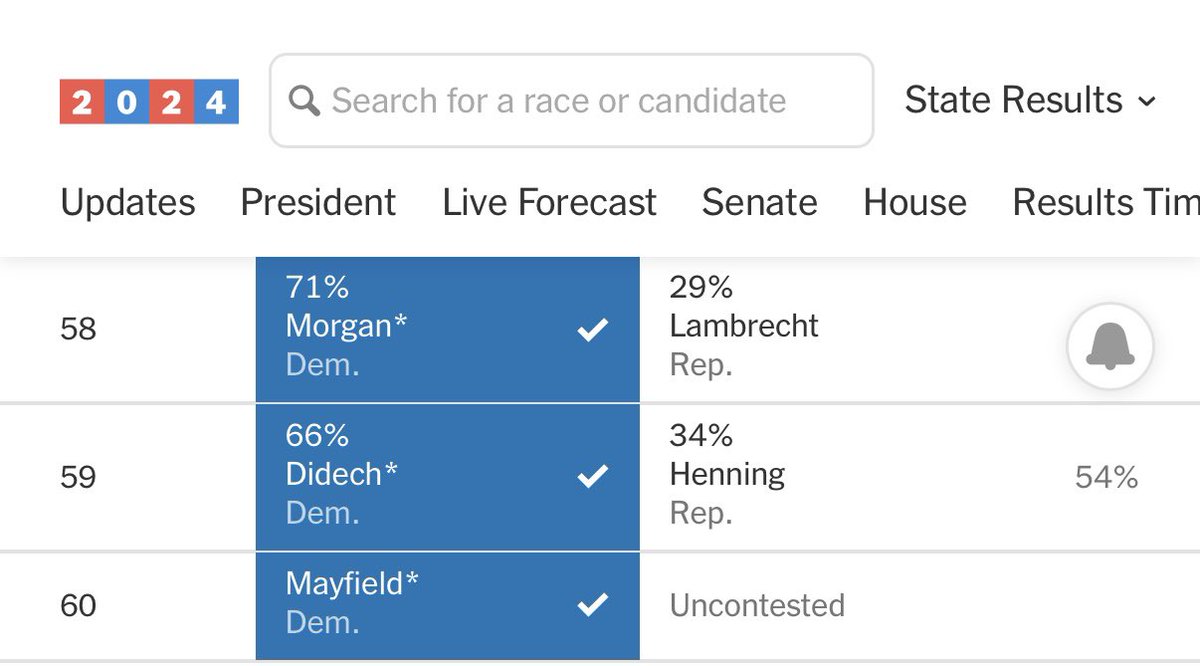This screenshot has width=1200, height=666.
Task: Click the State Results chevron arrow
Action: coord(1148,102)
